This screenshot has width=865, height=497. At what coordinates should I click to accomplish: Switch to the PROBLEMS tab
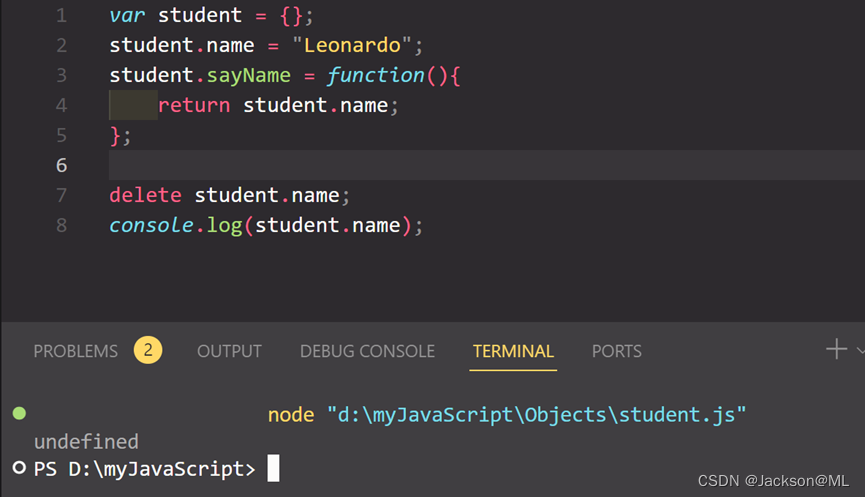click(75, 351)
